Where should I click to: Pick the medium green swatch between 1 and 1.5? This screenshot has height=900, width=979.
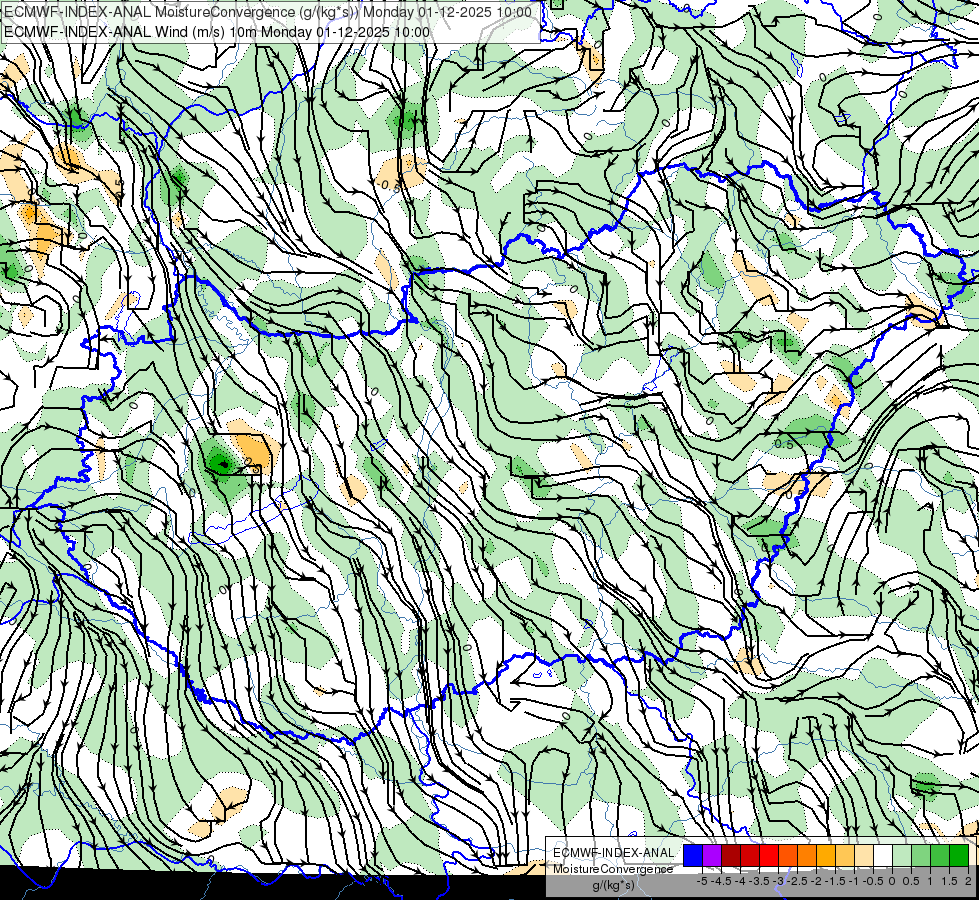940,855
